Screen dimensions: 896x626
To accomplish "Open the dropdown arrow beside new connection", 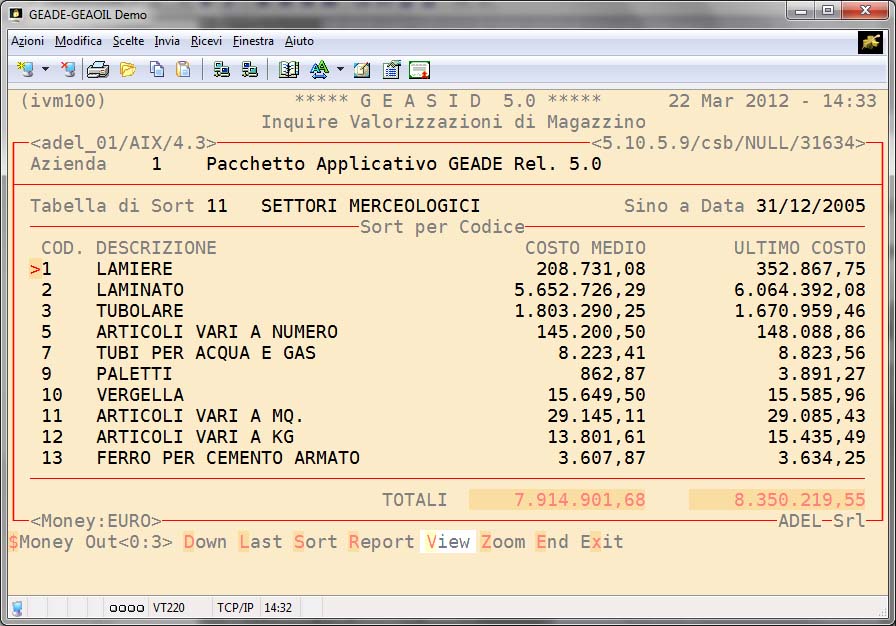I will click(45, 70).
